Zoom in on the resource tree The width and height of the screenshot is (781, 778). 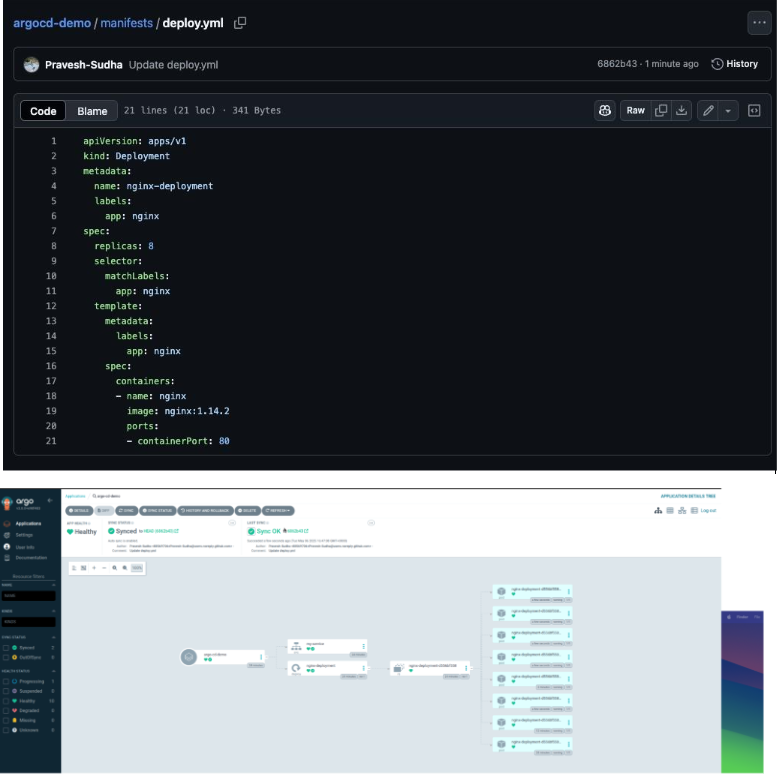point(114,568)
